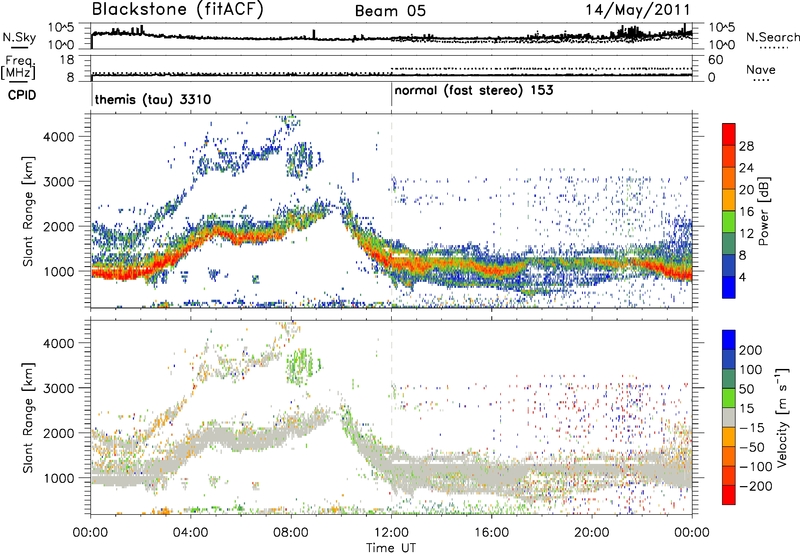Click the "18" frequency axis tick label
Screen dimensions: 800x554
click(x=67, y=60)
